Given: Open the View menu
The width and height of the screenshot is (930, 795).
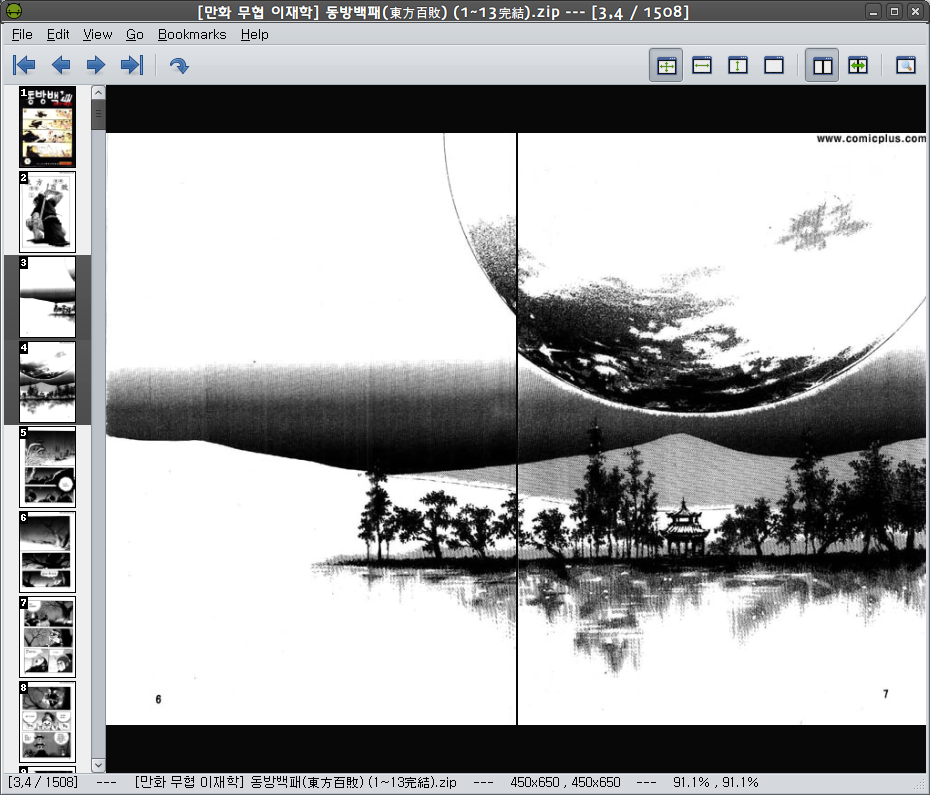Looking at the screenshot, I should pos(97,34).
